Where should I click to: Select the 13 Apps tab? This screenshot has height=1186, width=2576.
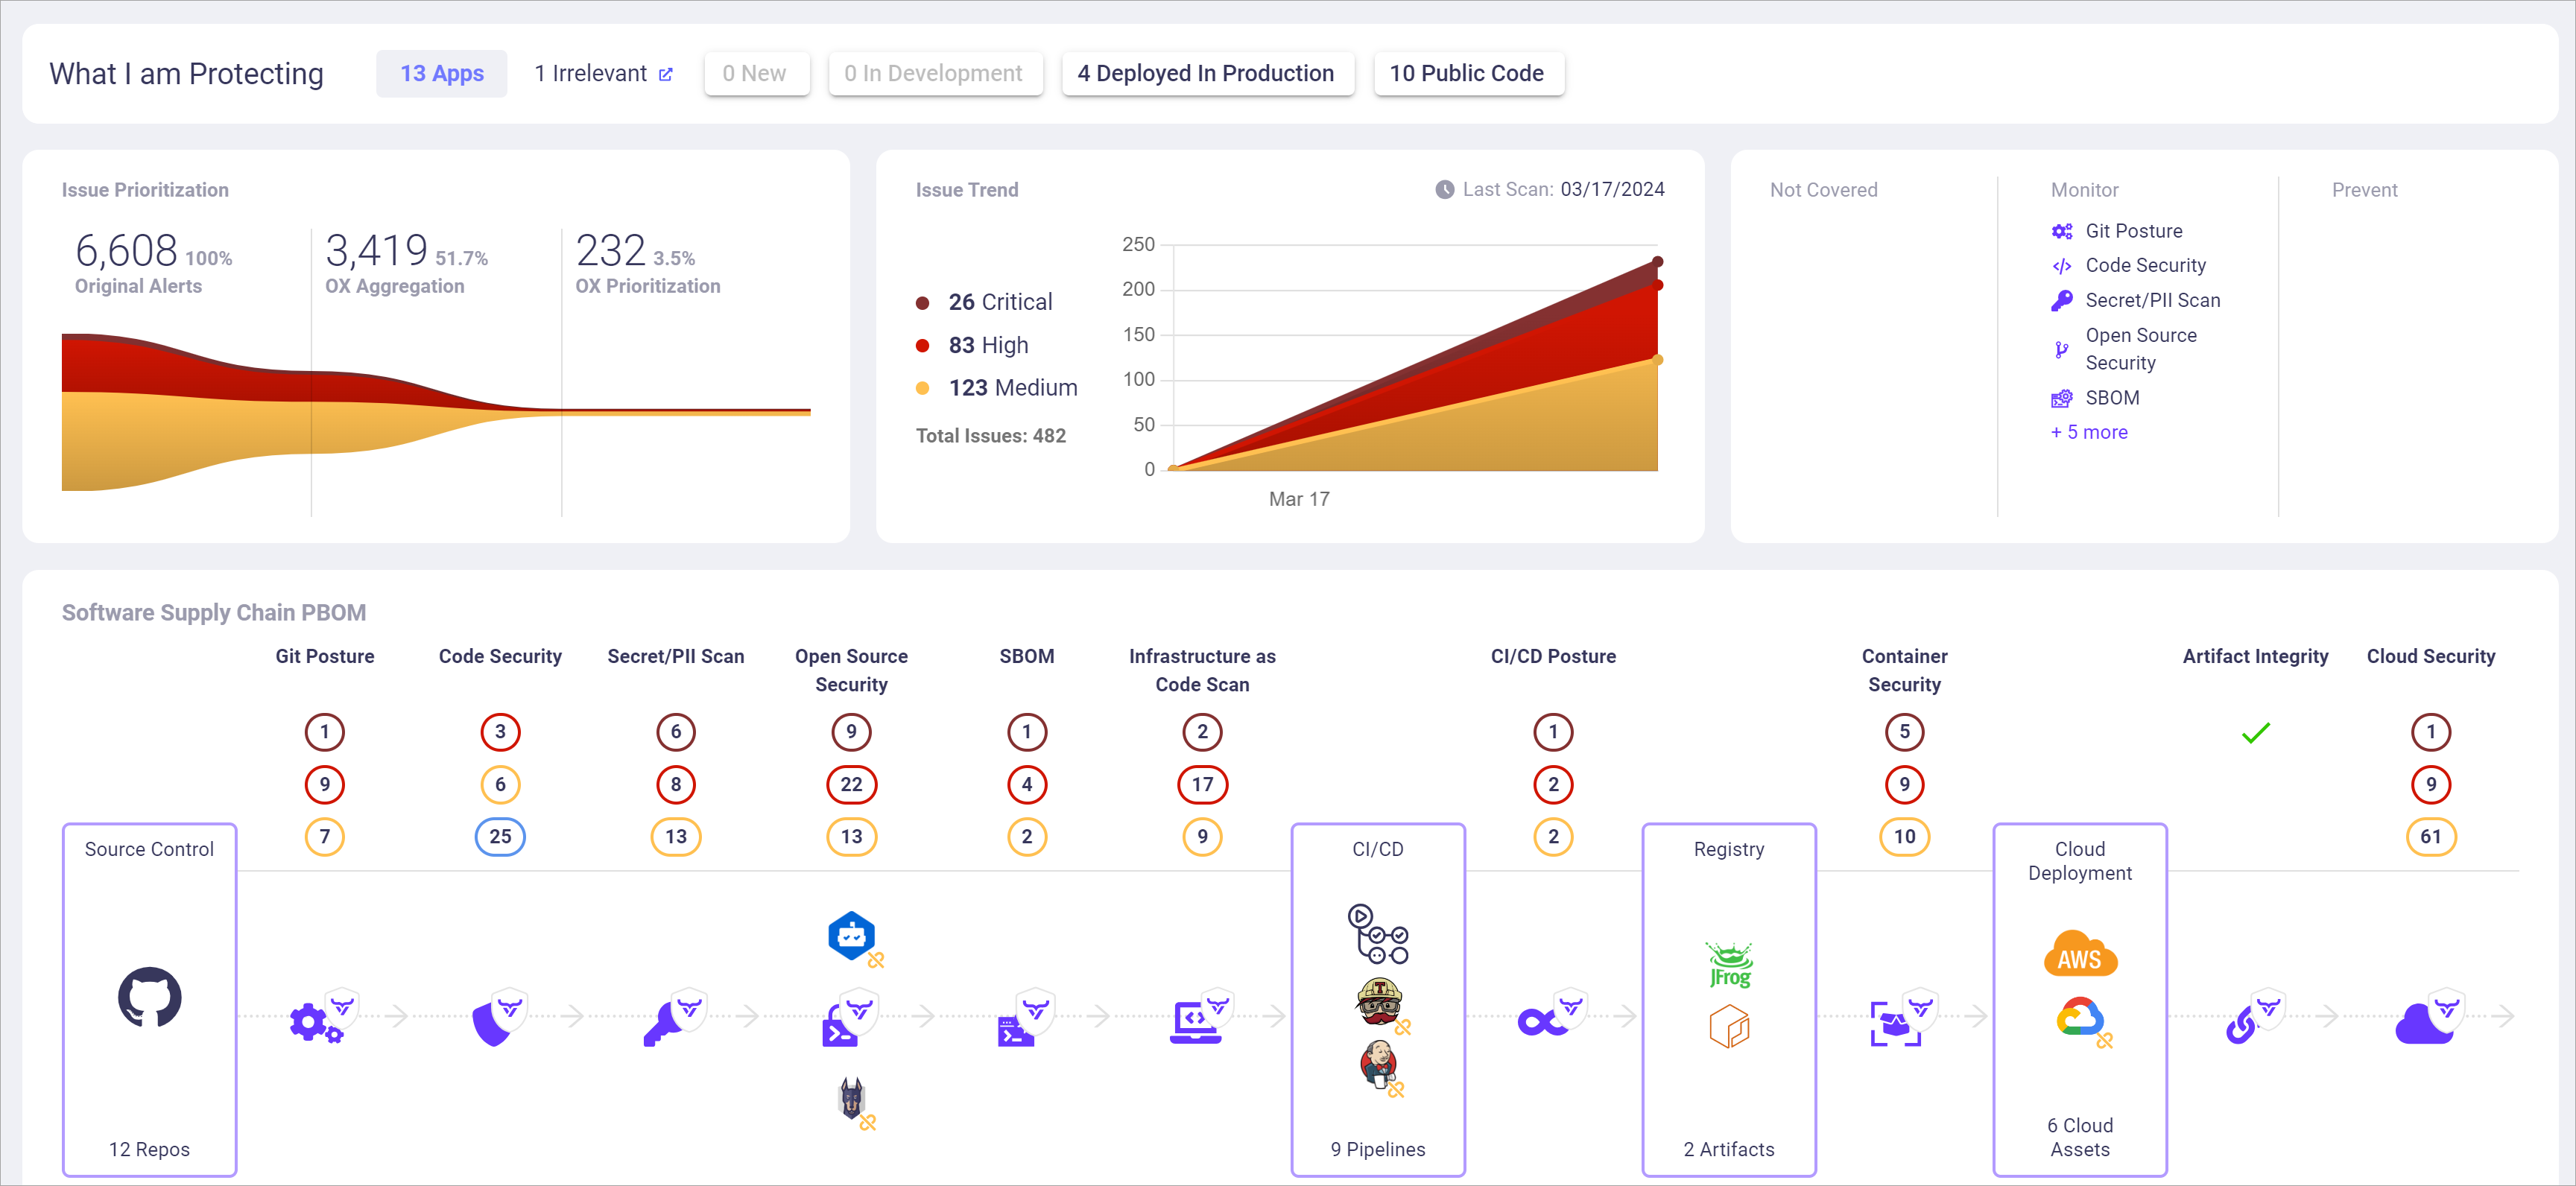pos(441,74)
